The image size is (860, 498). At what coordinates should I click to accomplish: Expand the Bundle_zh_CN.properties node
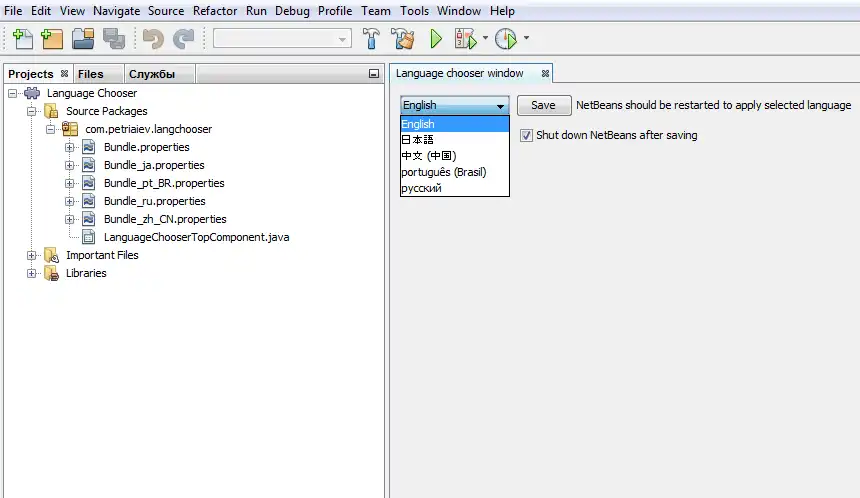(x=69, y=219)
